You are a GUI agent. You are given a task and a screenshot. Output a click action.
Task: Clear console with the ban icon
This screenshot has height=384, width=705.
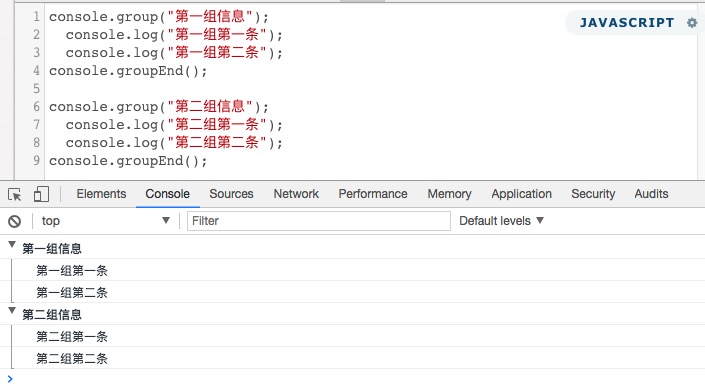tap(14, 221)
